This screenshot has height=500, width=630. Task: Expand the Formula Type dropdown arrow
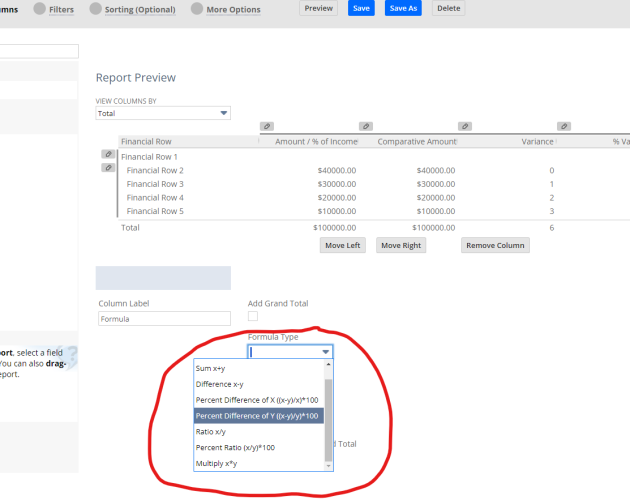[325, 352]
